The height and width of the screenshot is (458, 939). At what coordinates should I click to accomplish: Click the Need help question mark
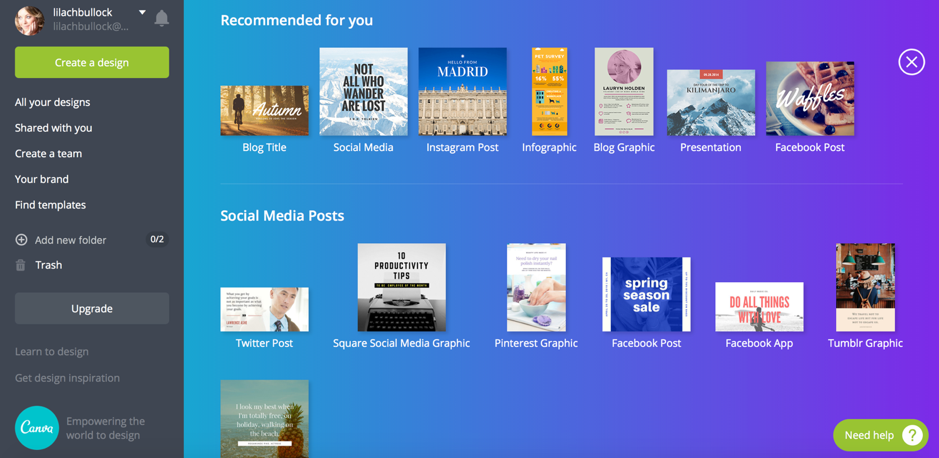click(x=912, y=435)
